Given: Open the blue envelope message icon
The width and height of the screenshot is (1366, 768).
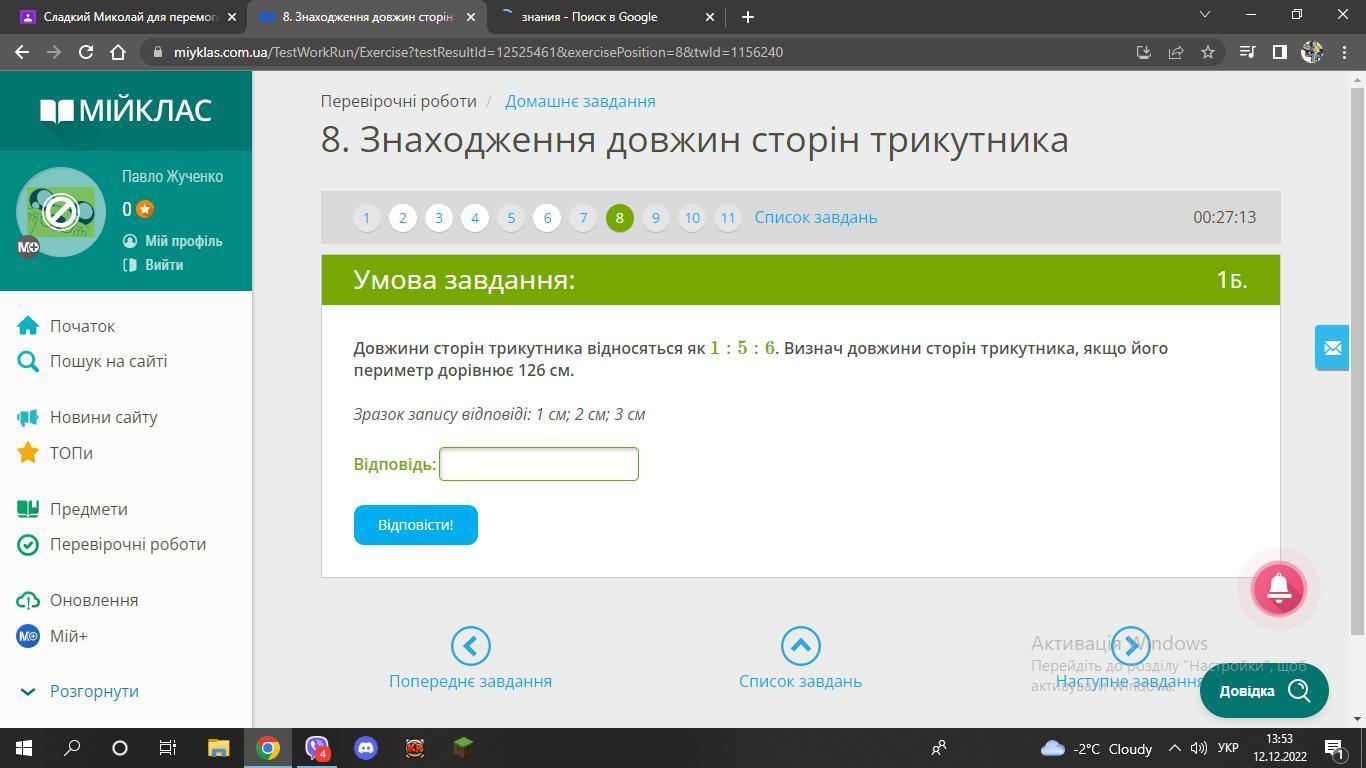Looking at the screenshot, I should [1331, 348].
